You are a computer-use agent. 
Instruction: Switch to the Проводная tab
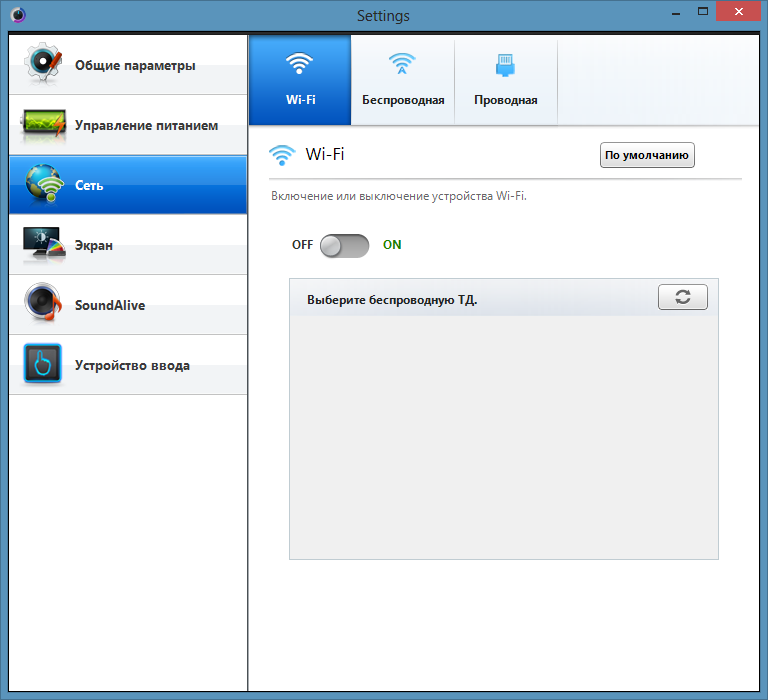(505, 81)
